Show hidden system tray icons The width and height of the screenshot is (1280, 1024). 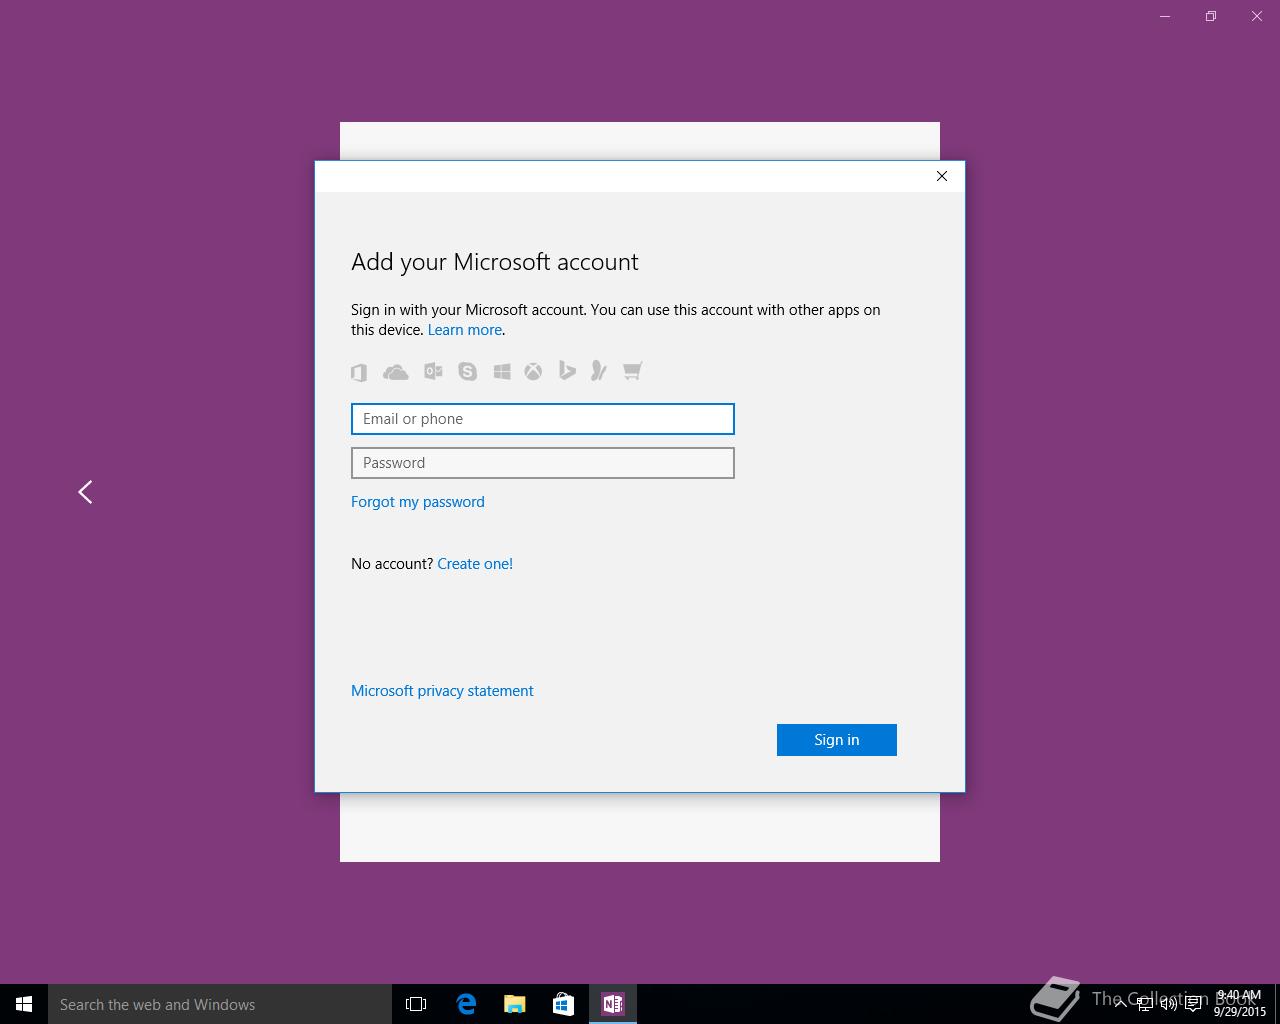point(1121,1004)
